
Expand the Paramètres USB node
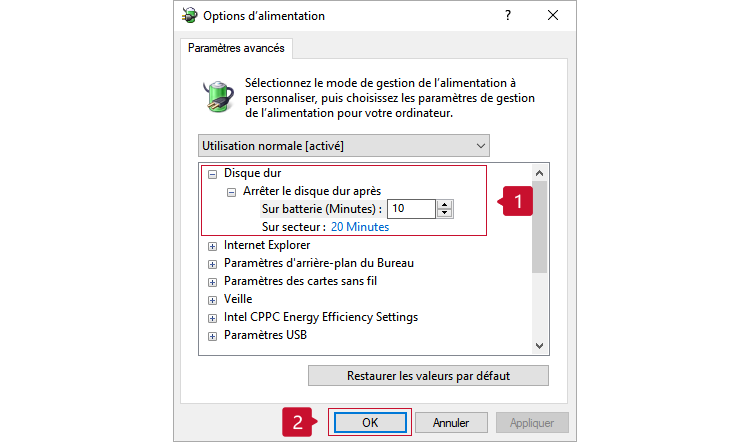(212, 335)
